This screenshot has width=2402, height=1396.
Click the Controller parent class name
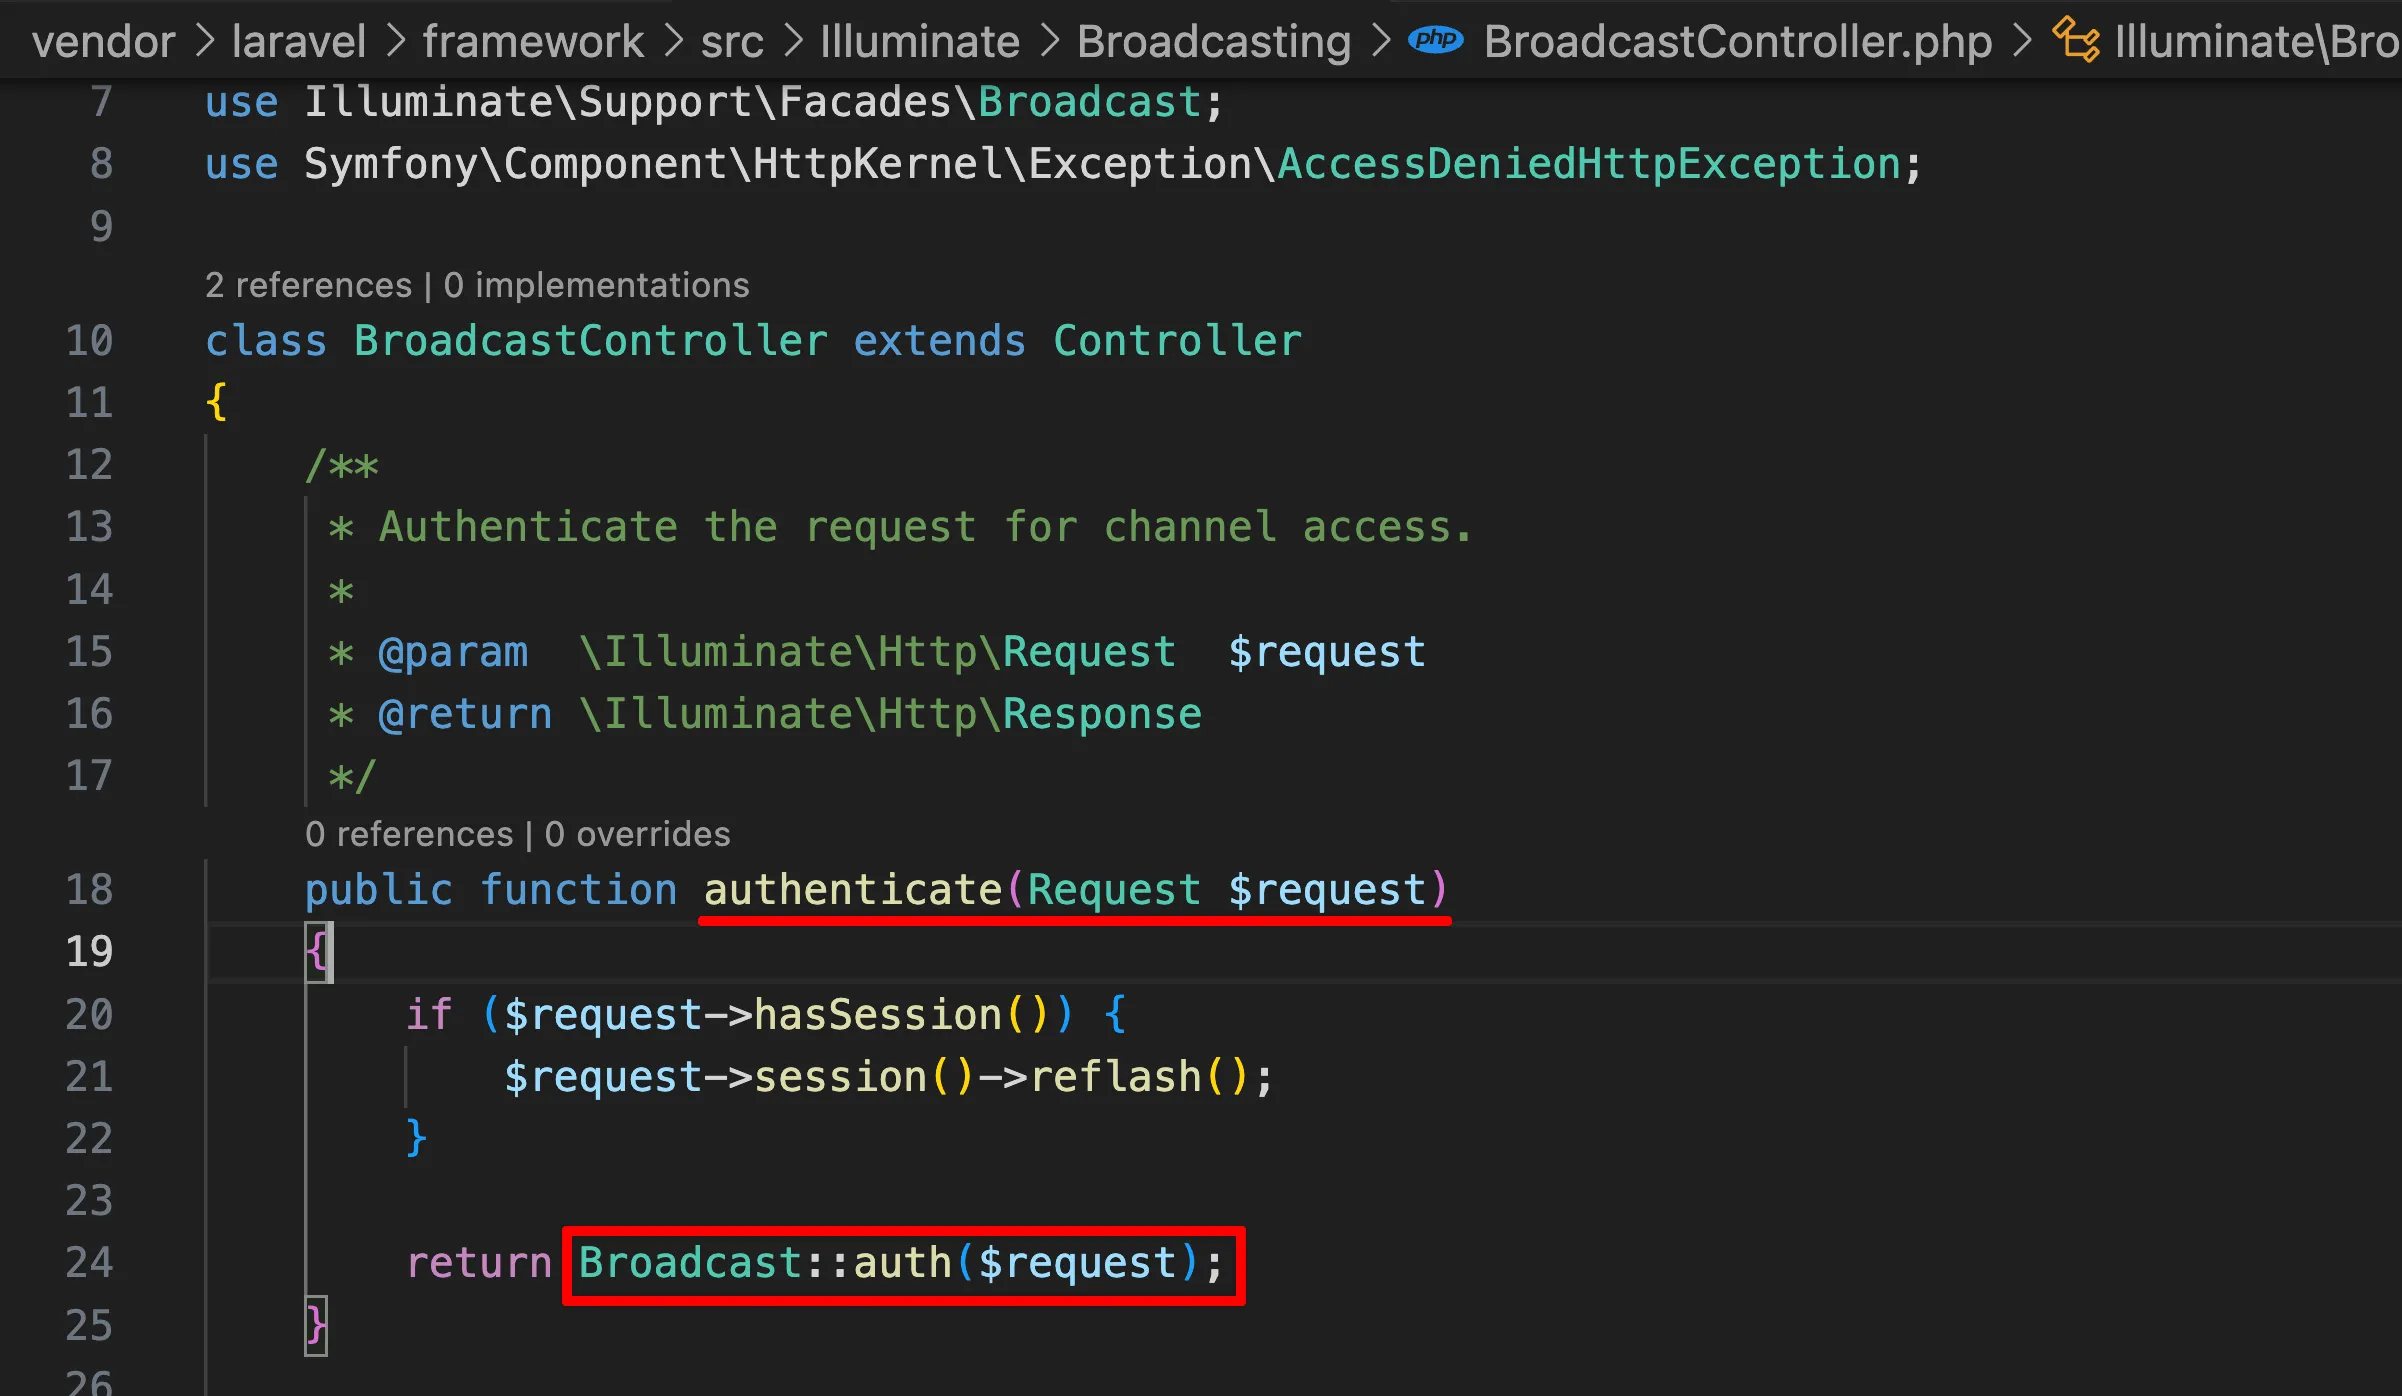click(x=1176, y=341)
